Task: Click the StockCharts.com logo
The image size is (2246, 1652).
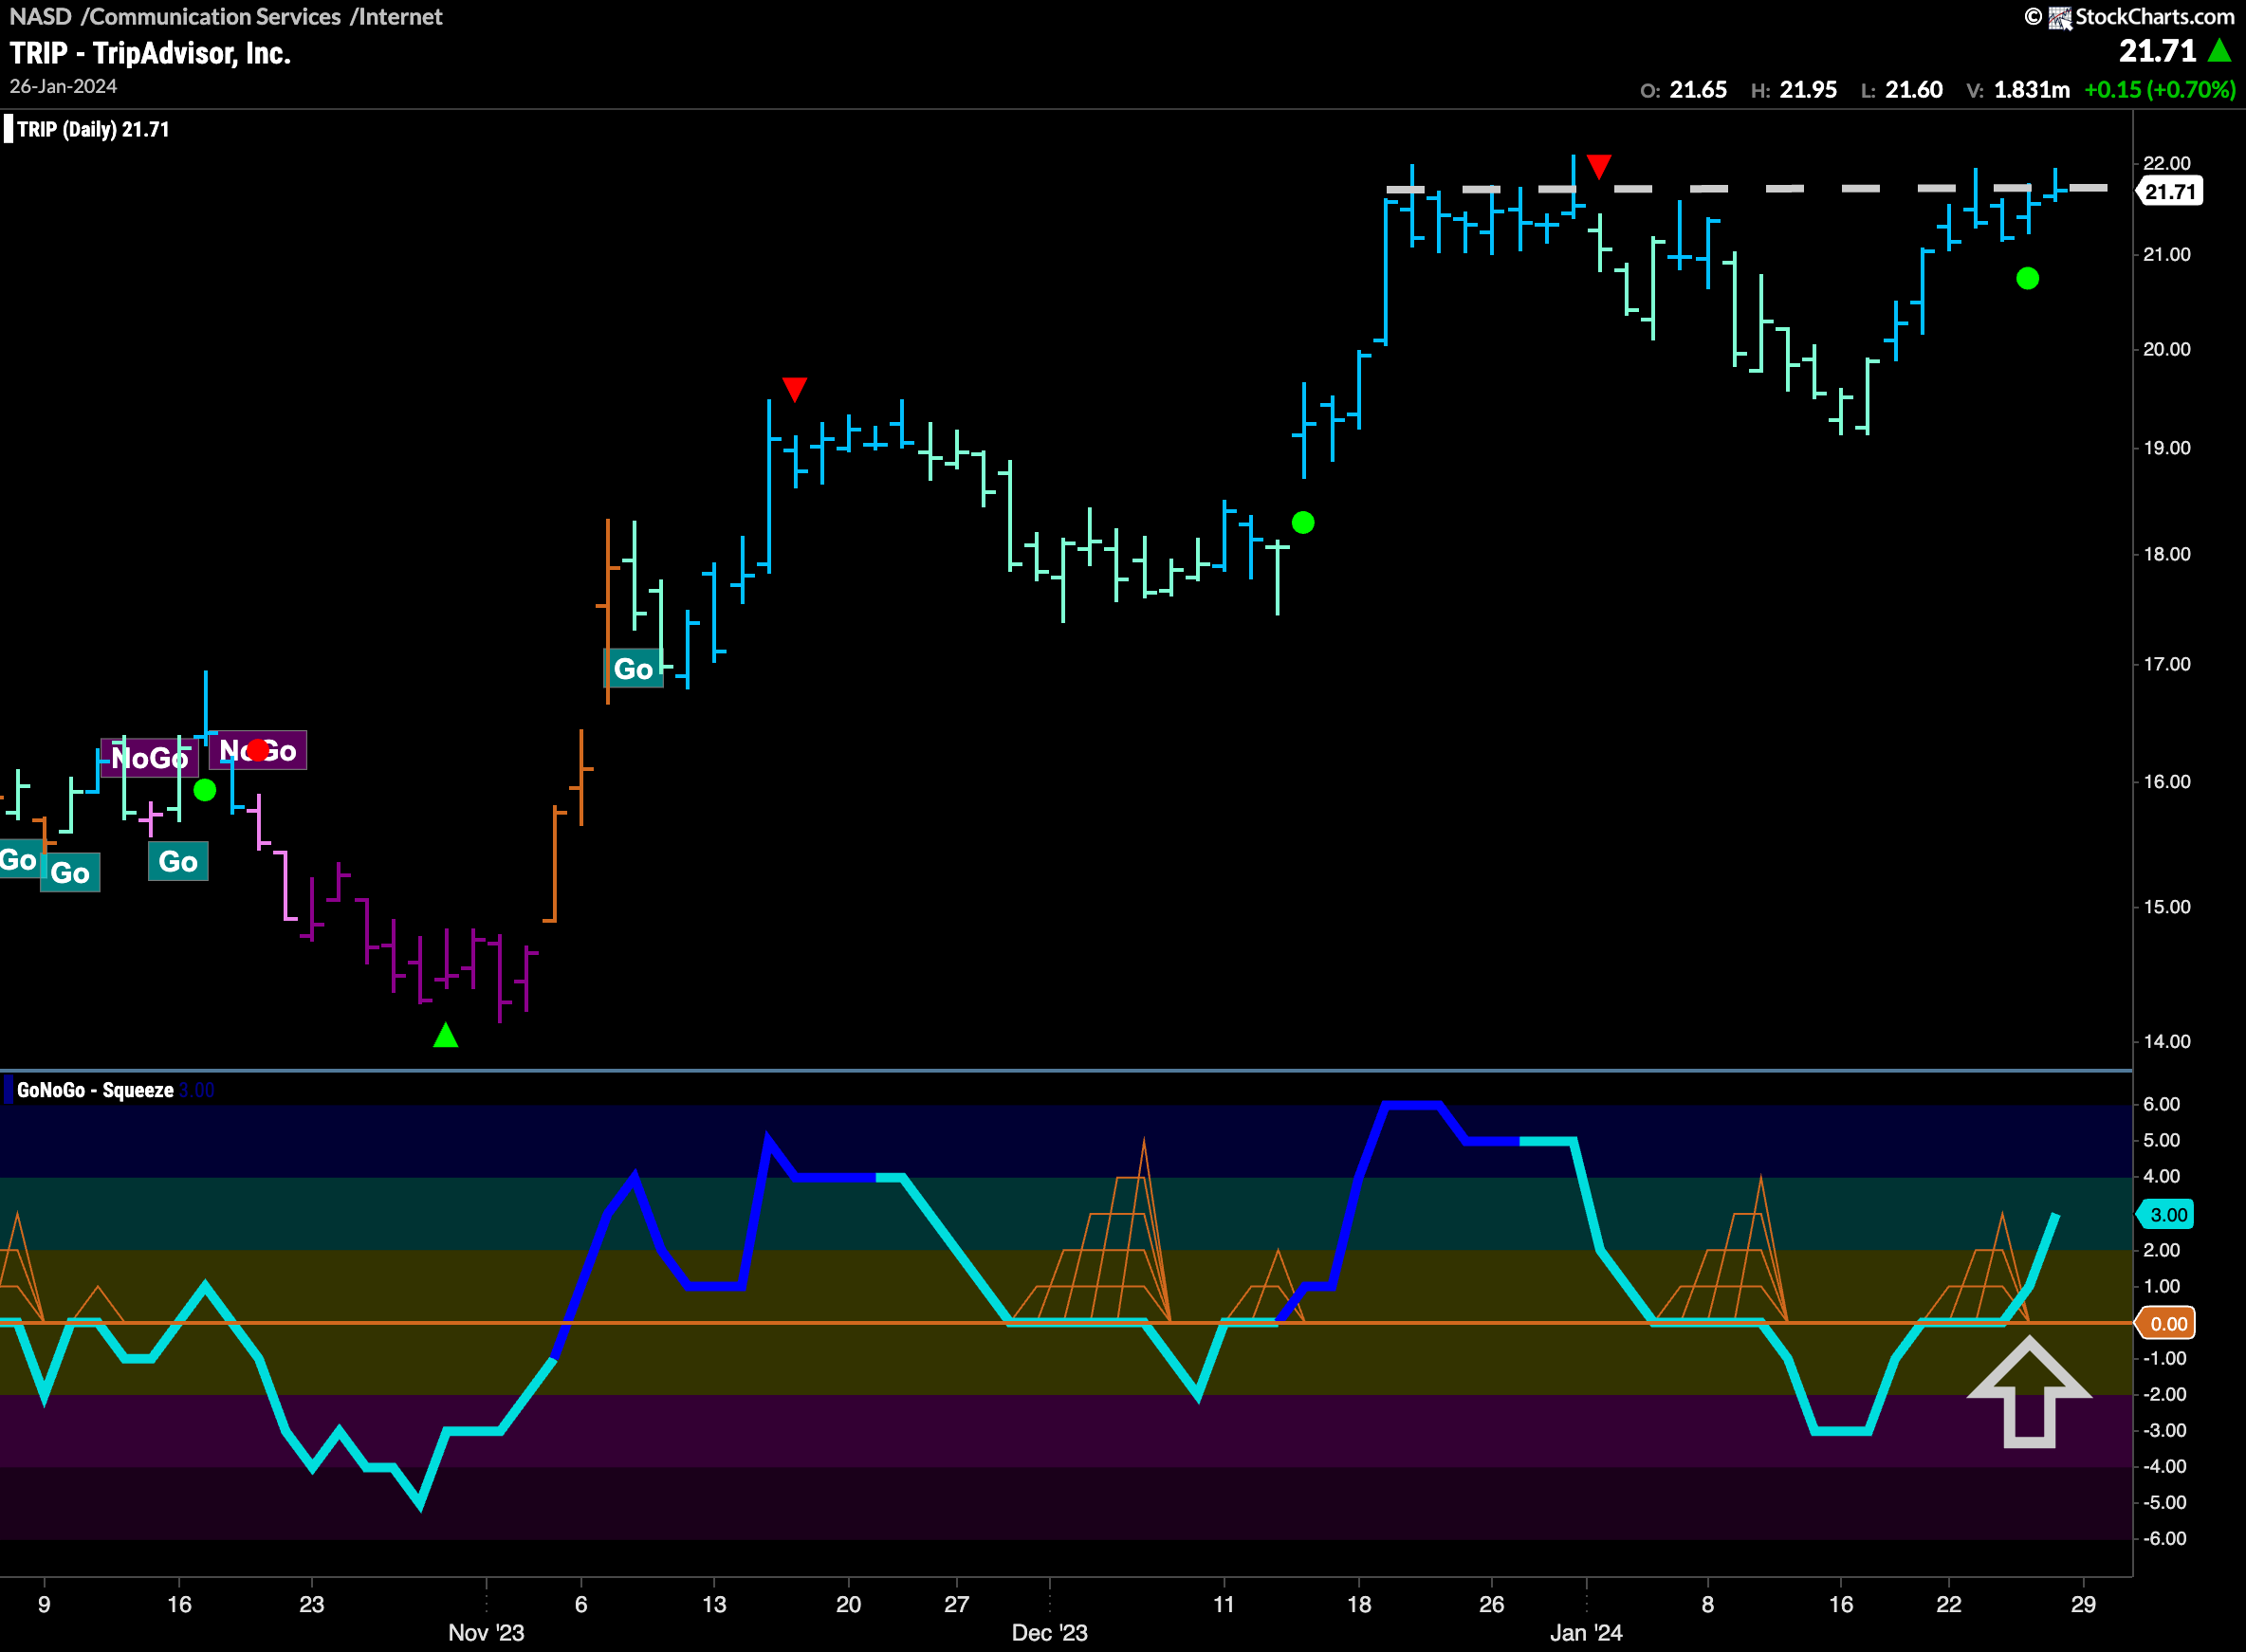Action: (x=2129, y=17)
